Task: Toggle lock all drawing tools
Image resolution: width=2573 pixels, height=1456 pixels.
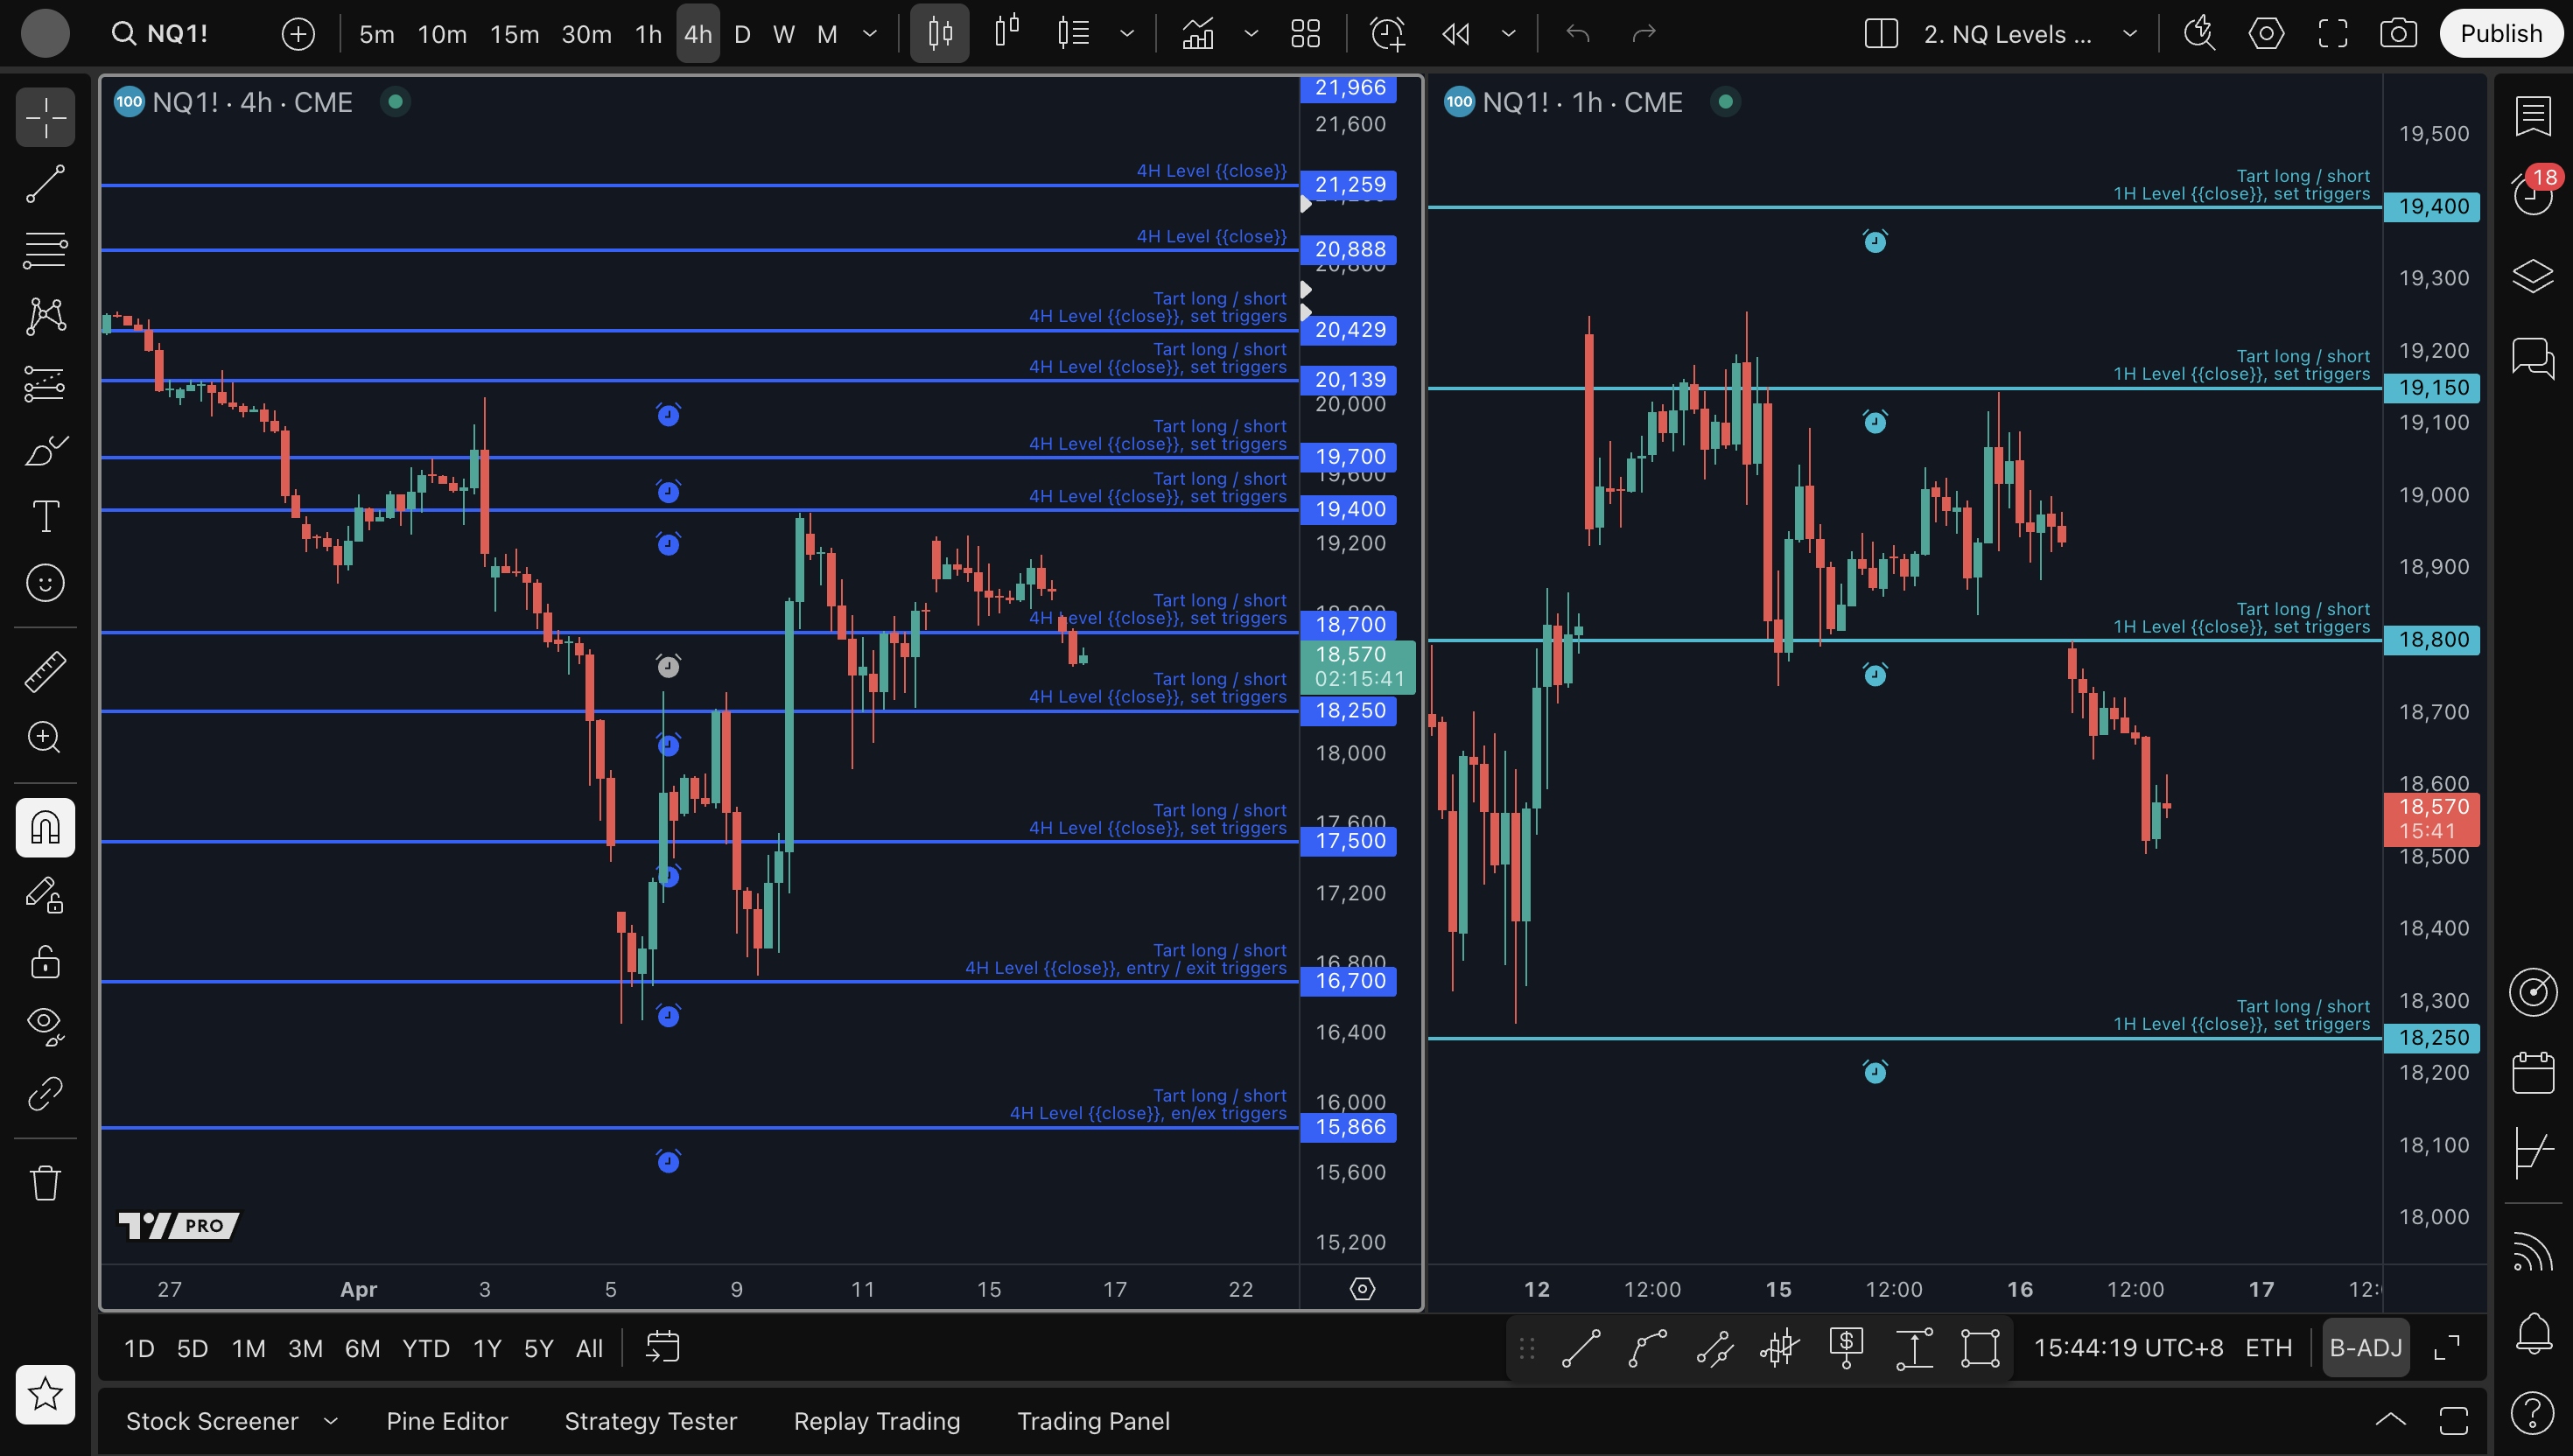Action: (45, 961)
